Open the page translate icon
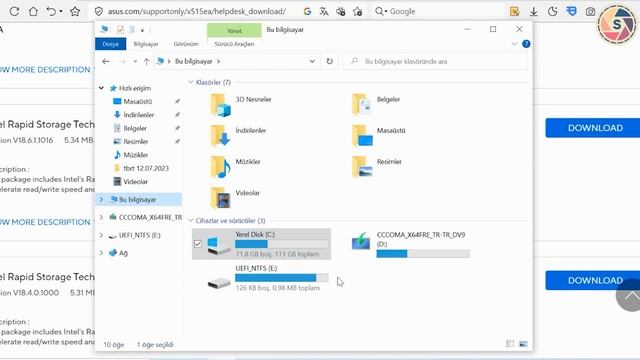Viewport: 640px width, 360px height. 324,11
